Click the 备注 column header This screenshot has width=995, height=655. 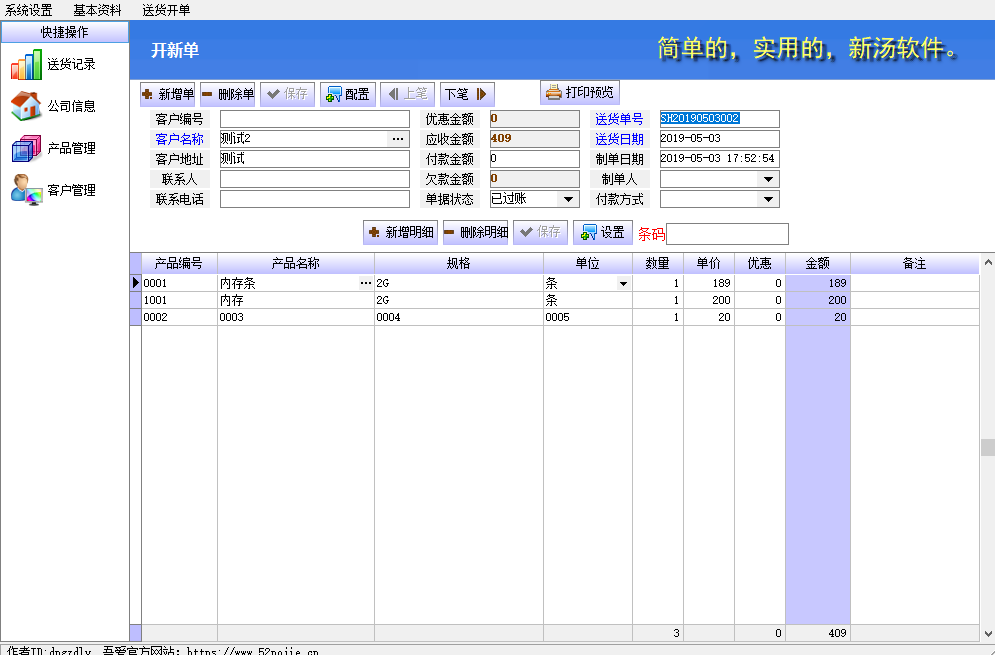point(914,263)
